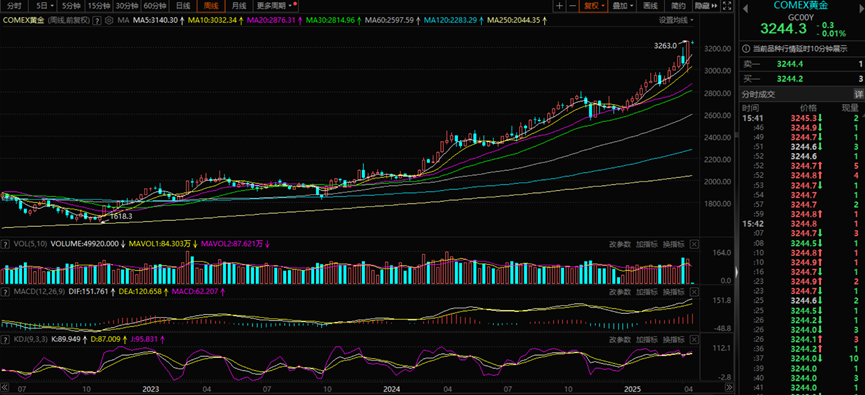Open 换指标 for the MACD panel
The width and height of the screenshot is (865, 395).
pyautogui.click(x=673, y=291)
